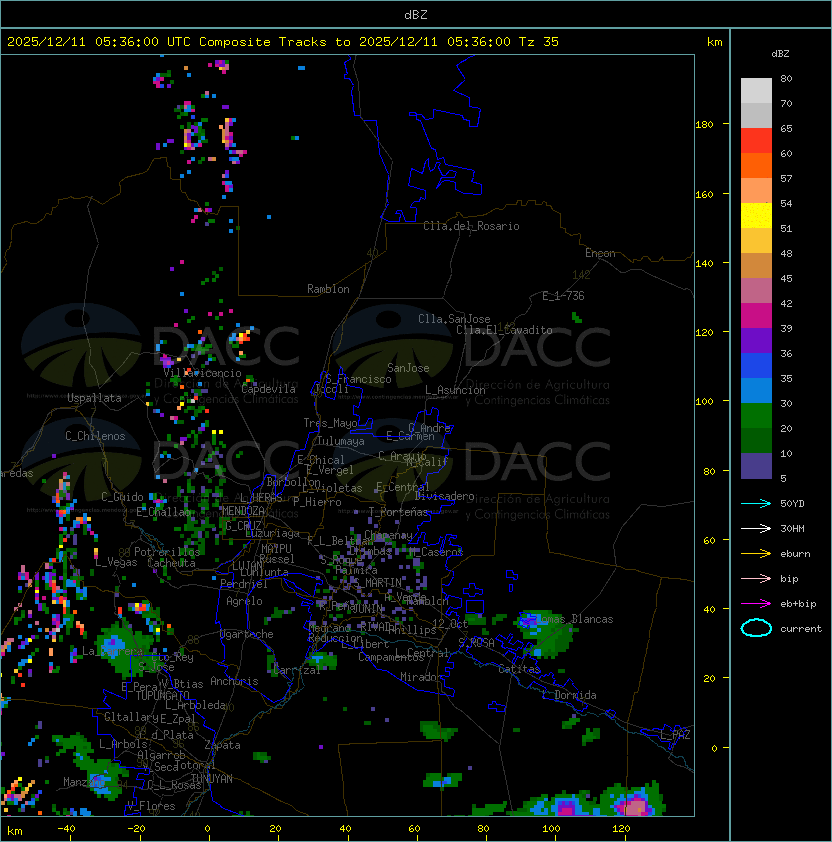832x842 pixels.
Task: Pick the magenta 42 dBZ legend swatch
Action: point(756,315)
